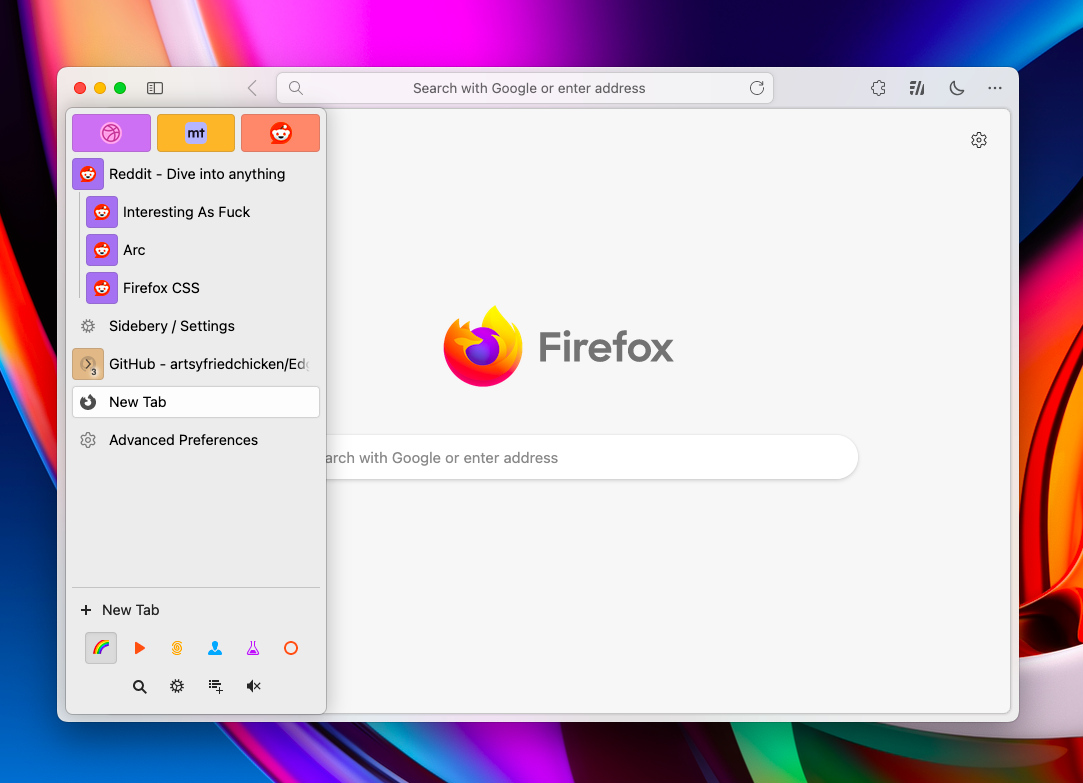Open Sidebery settings gear at bottom
The image size is (1083, 783).
point(177,686)
